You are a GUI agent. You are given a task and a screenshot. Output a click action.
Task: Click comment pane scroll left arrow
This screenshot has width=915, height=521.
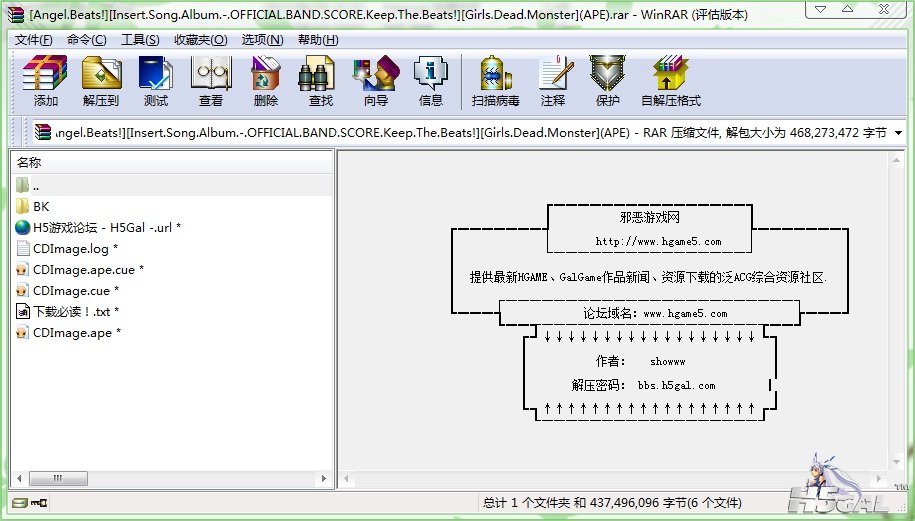tap(346, 479)
